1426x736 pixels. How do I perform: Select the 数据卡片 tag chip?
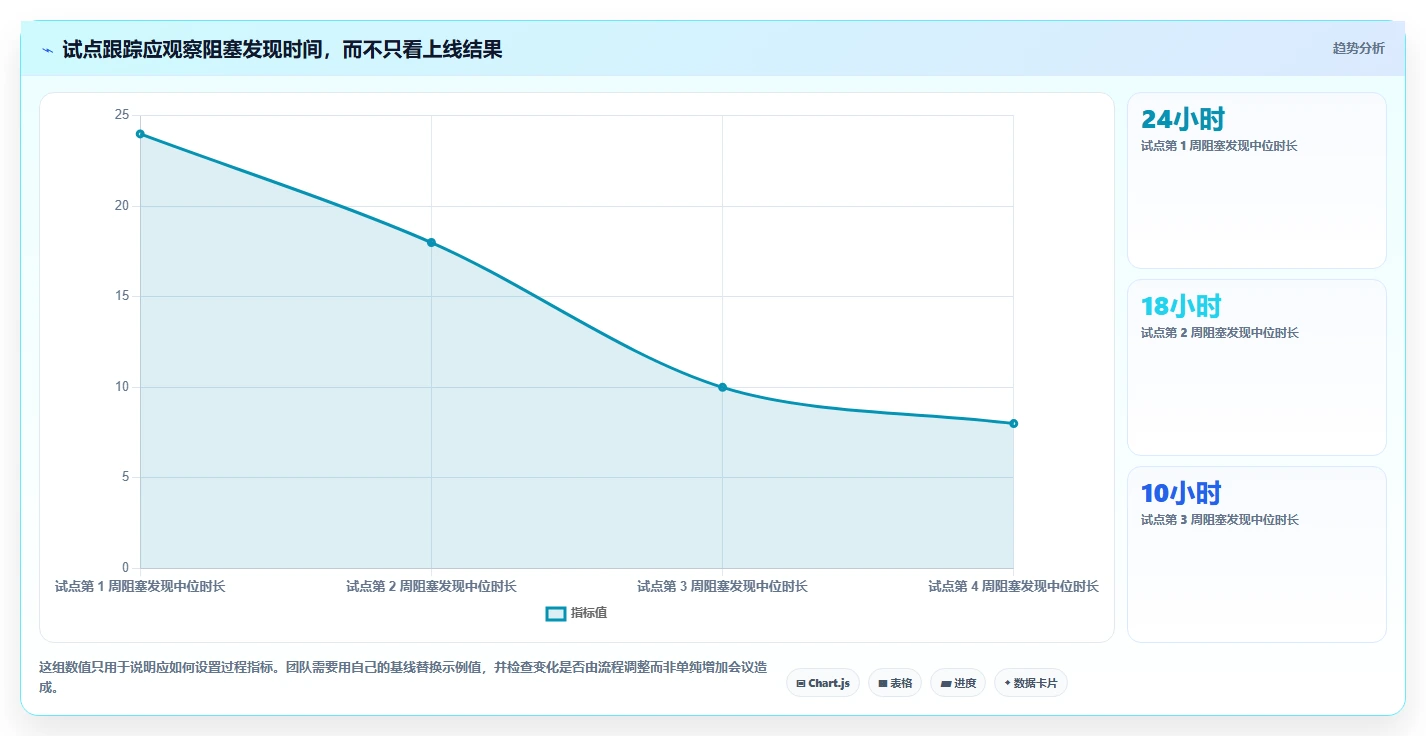[x=1031, y=683]
